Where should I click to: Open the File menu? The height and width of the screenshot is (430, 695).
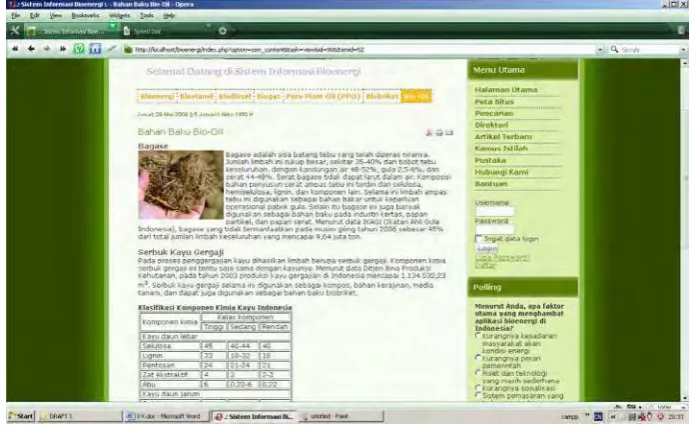(x=16, y=16)
